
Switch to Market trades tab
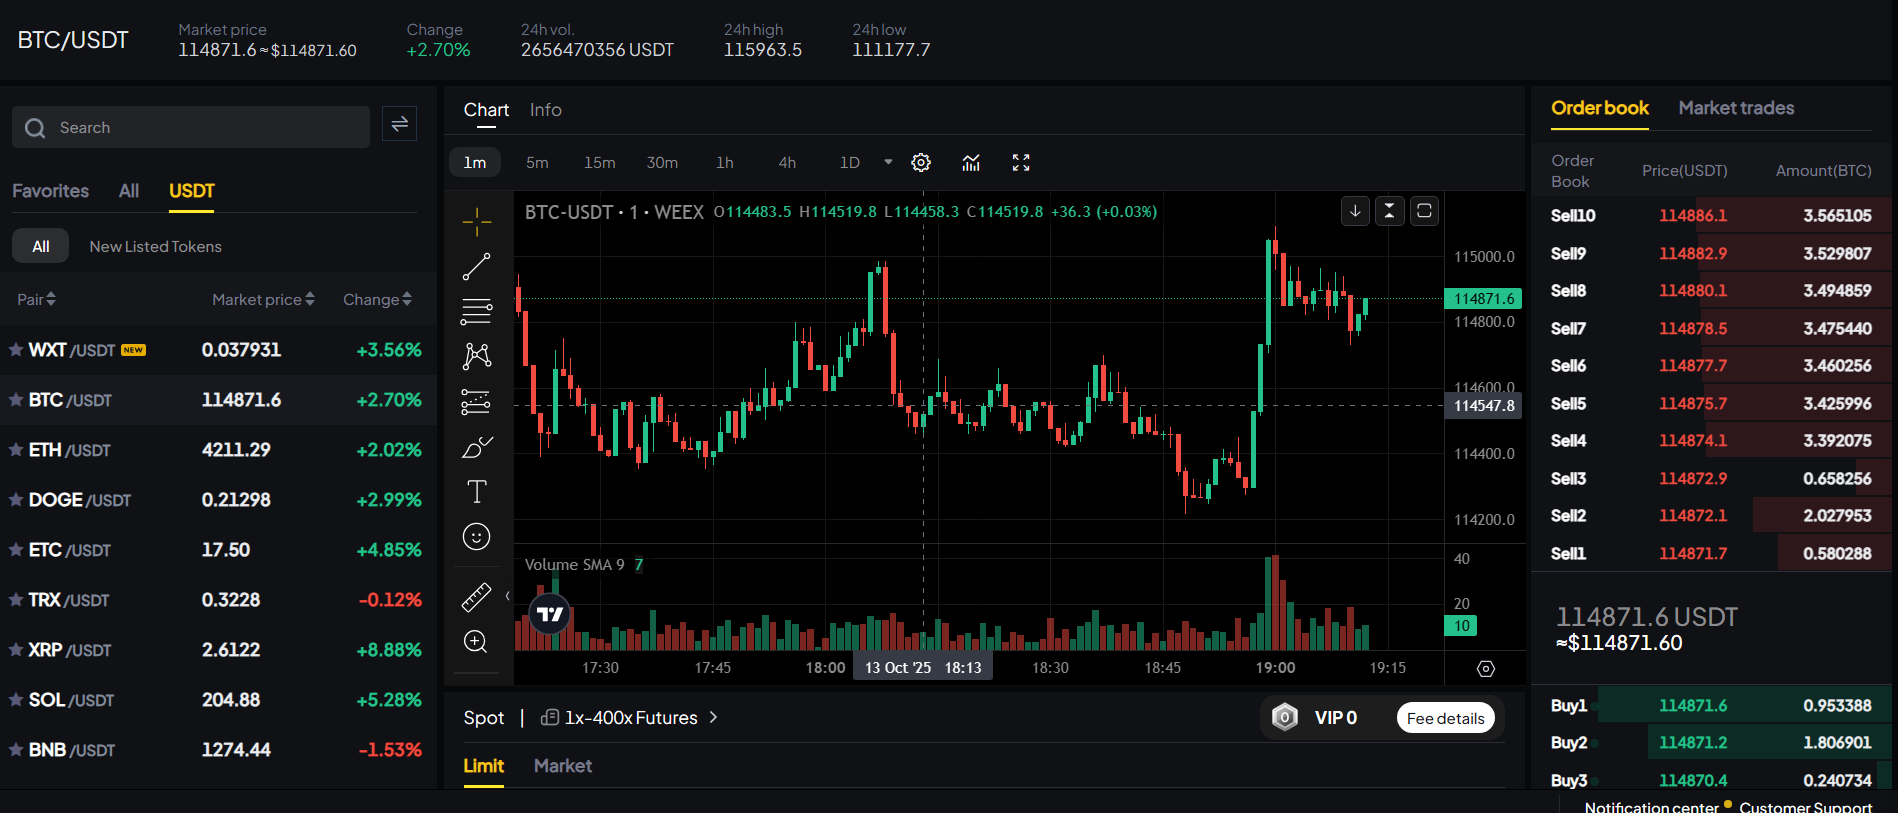[1736, 108]
